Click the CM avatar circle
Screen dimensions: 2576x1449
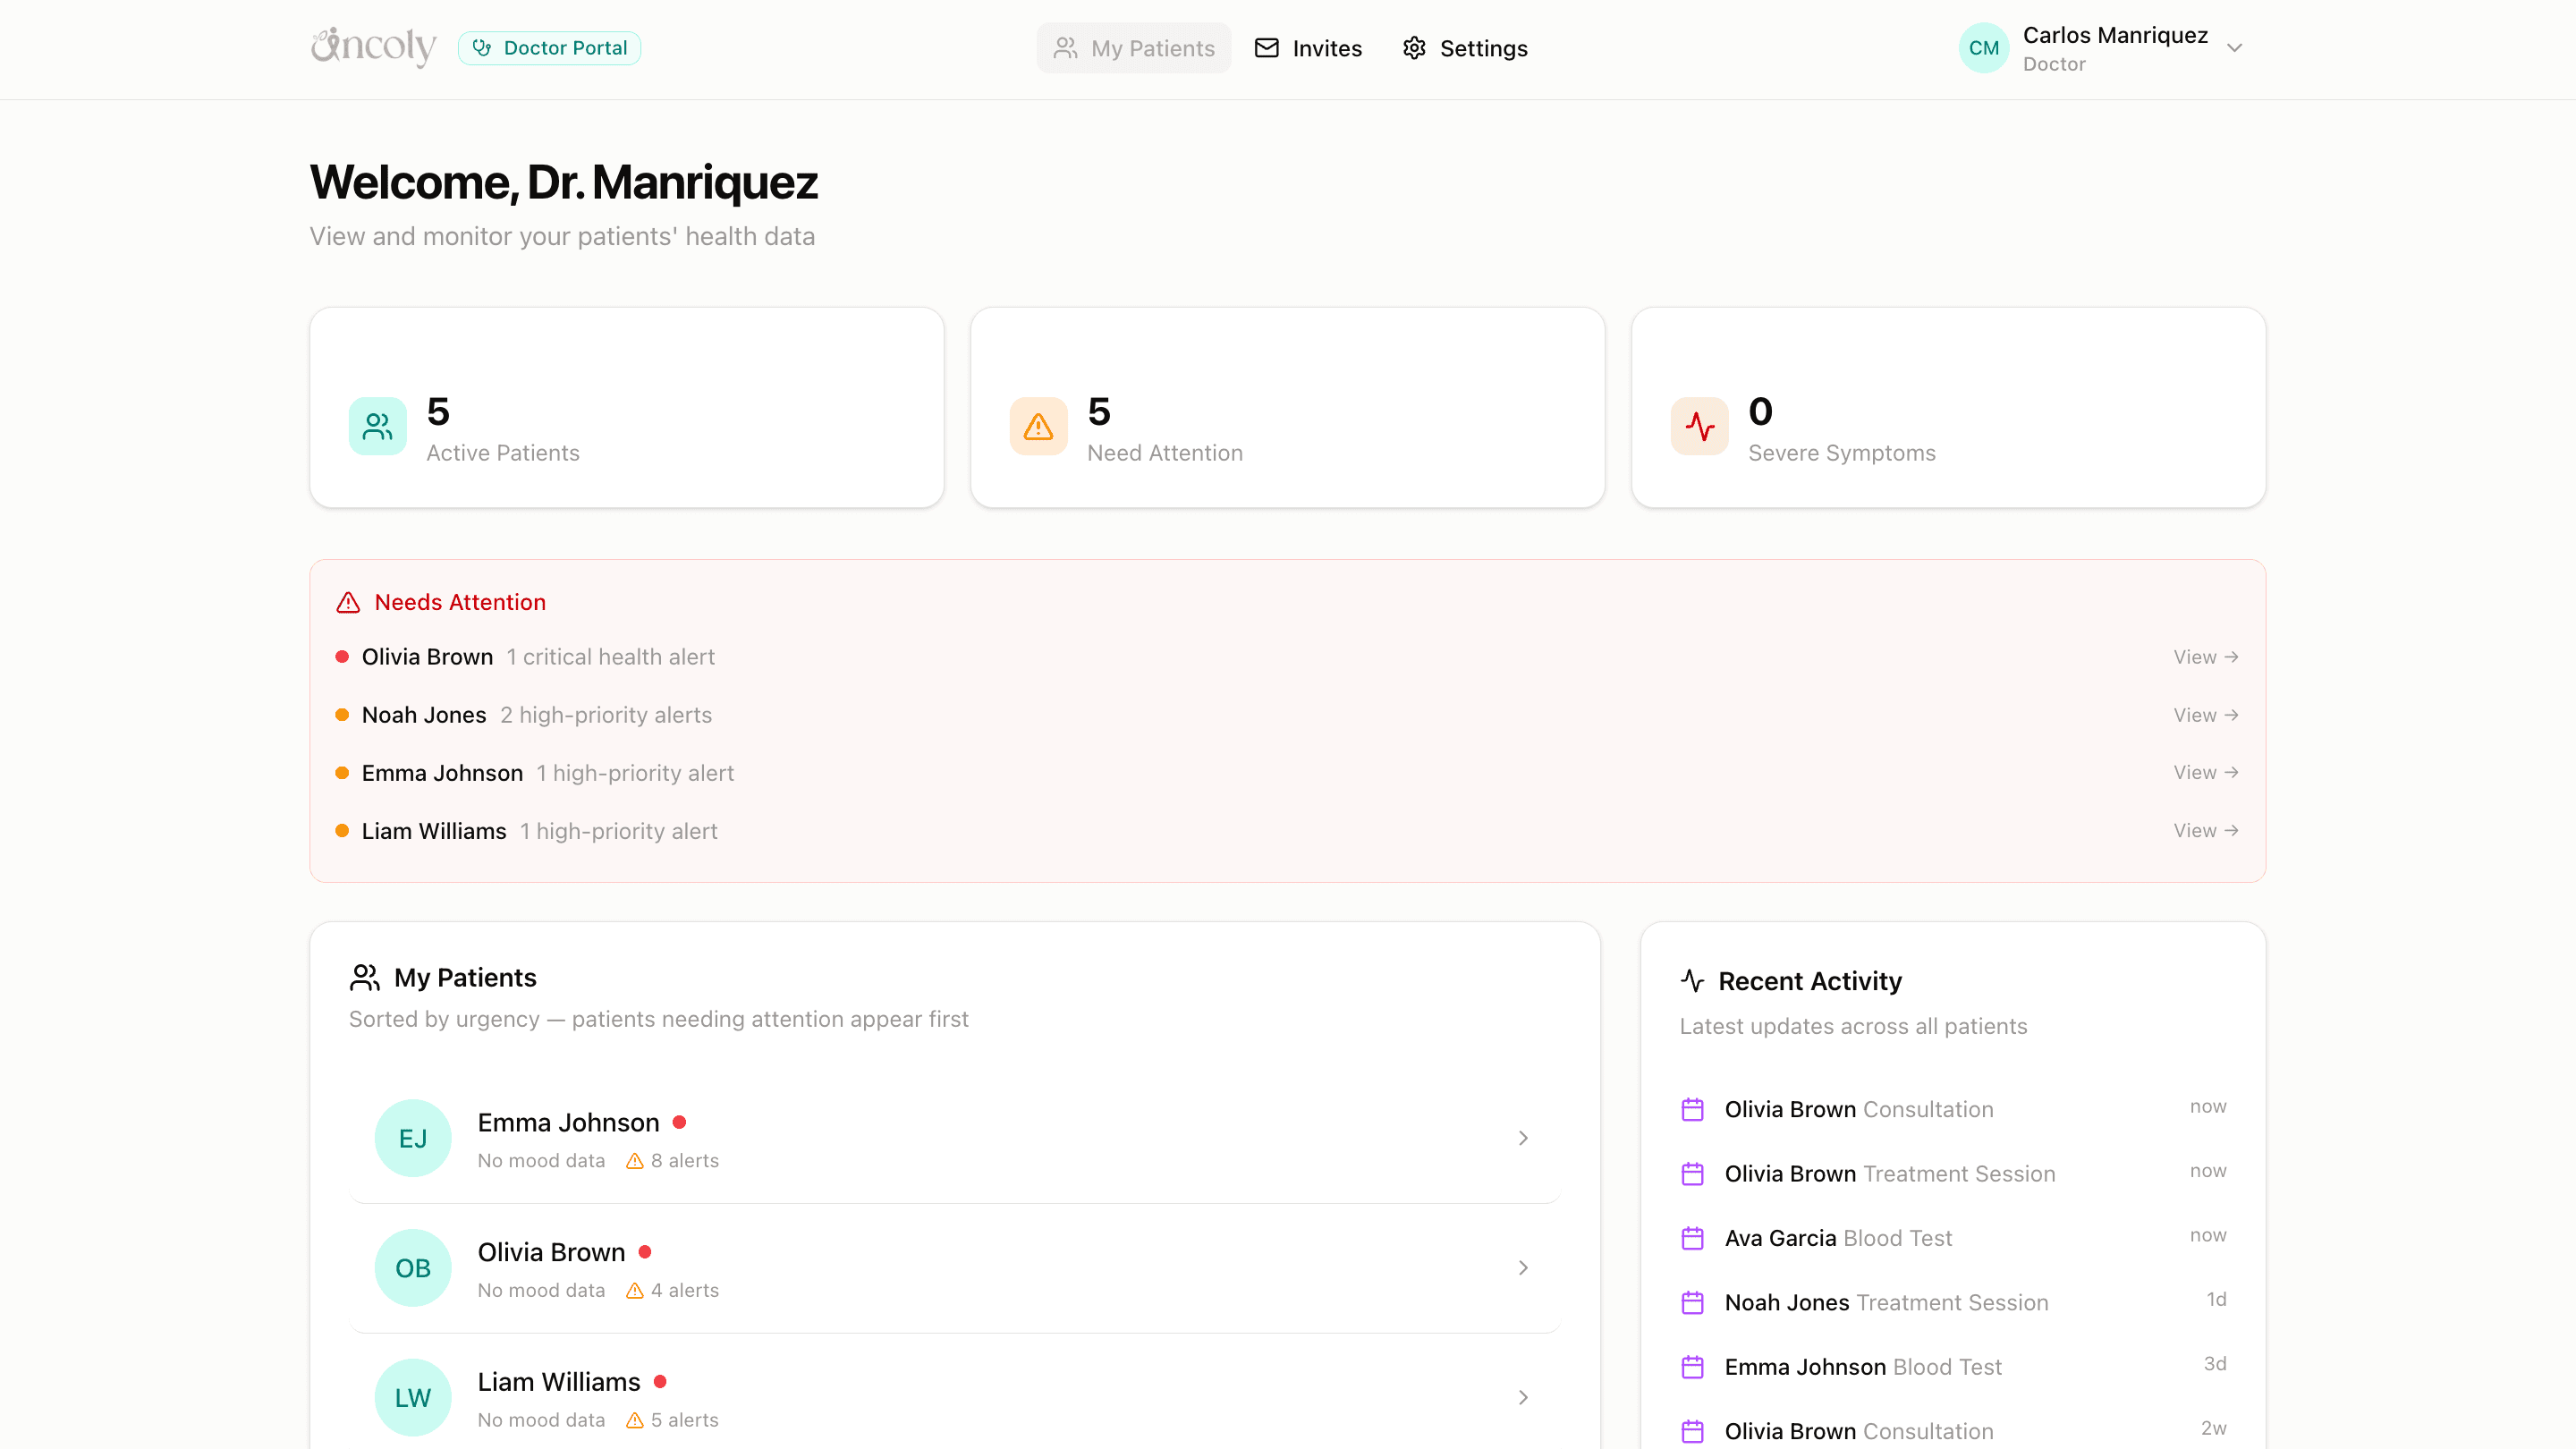click(1983, 48)
